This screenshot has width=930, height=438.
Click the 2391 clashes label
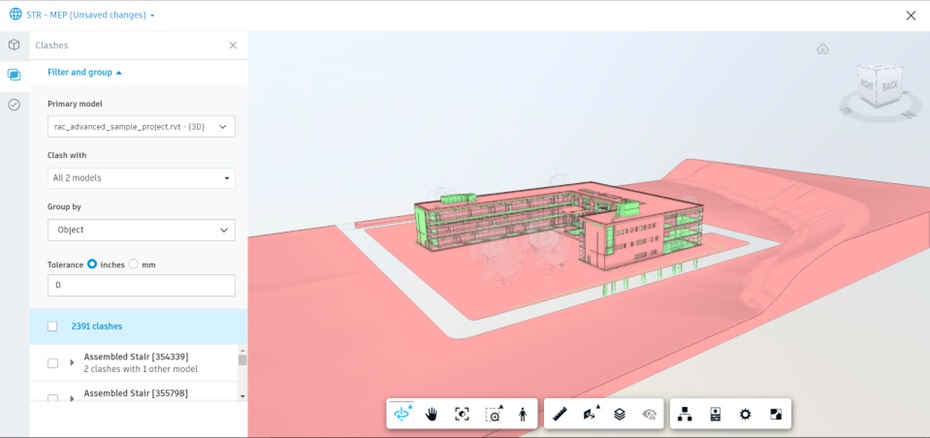[97, 326]
